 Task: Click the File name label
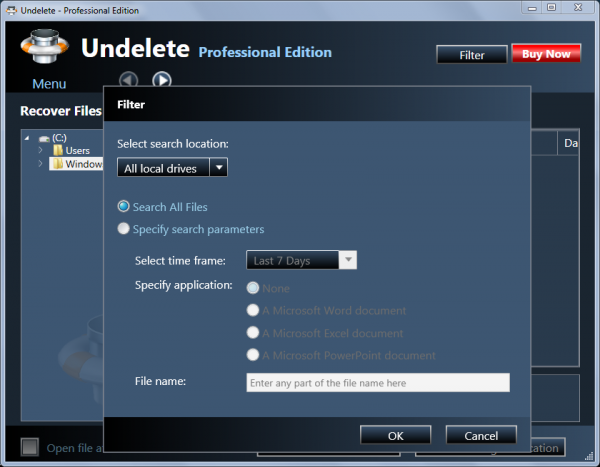click(x=160, y=381)
